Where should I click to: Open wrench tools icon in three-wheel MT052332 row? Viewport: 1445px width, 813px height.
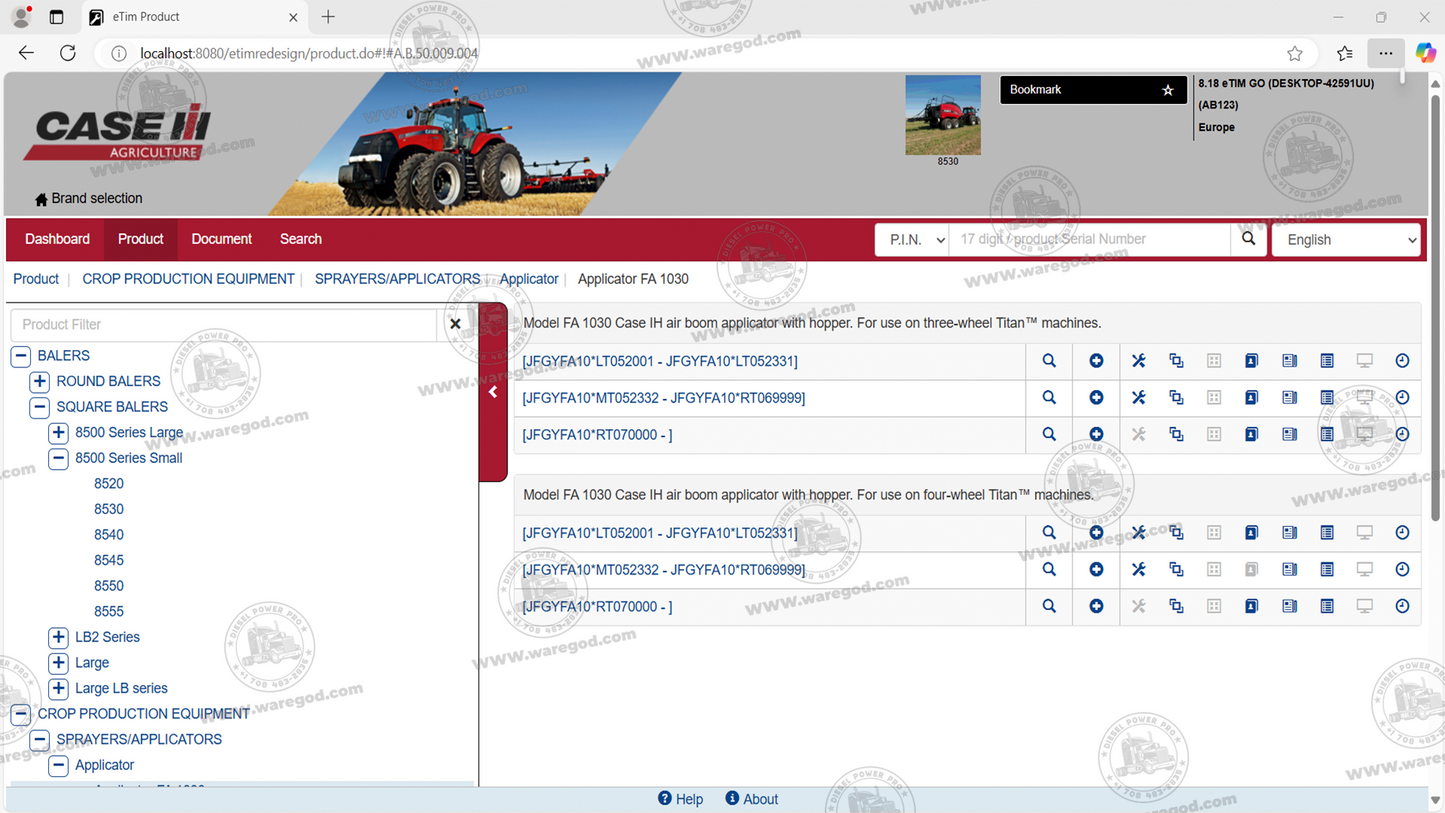pos(1138,398)
